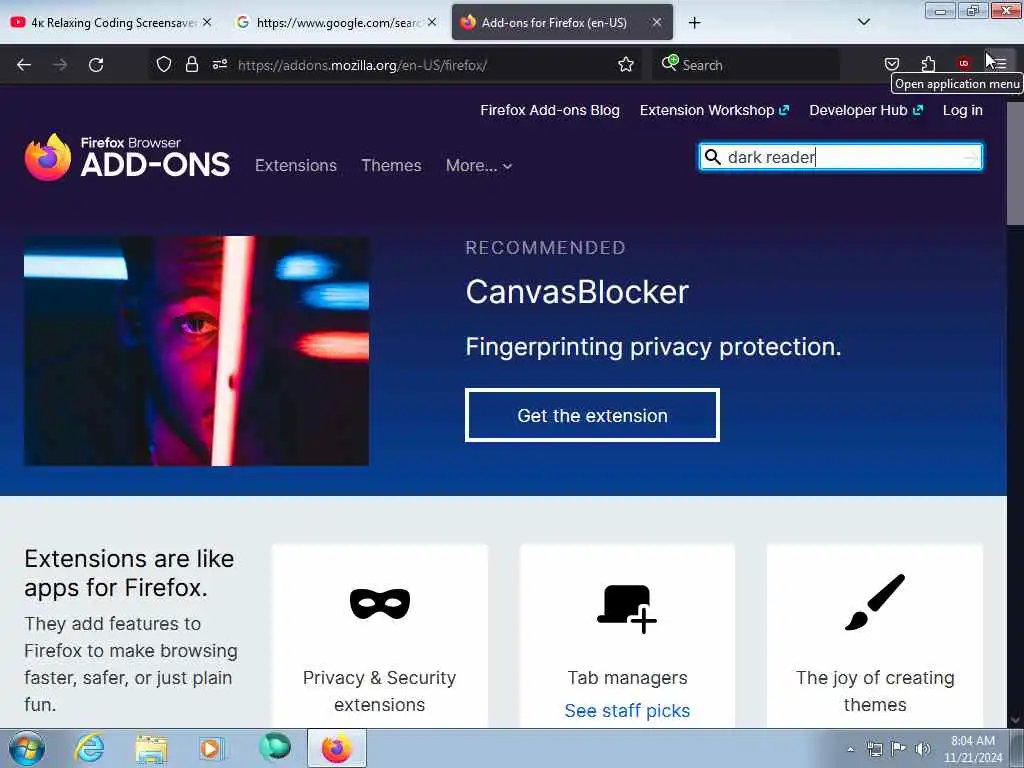Open the volume speaker tray icon
This screenshot has height=768, width=1024.
[922, 748]
